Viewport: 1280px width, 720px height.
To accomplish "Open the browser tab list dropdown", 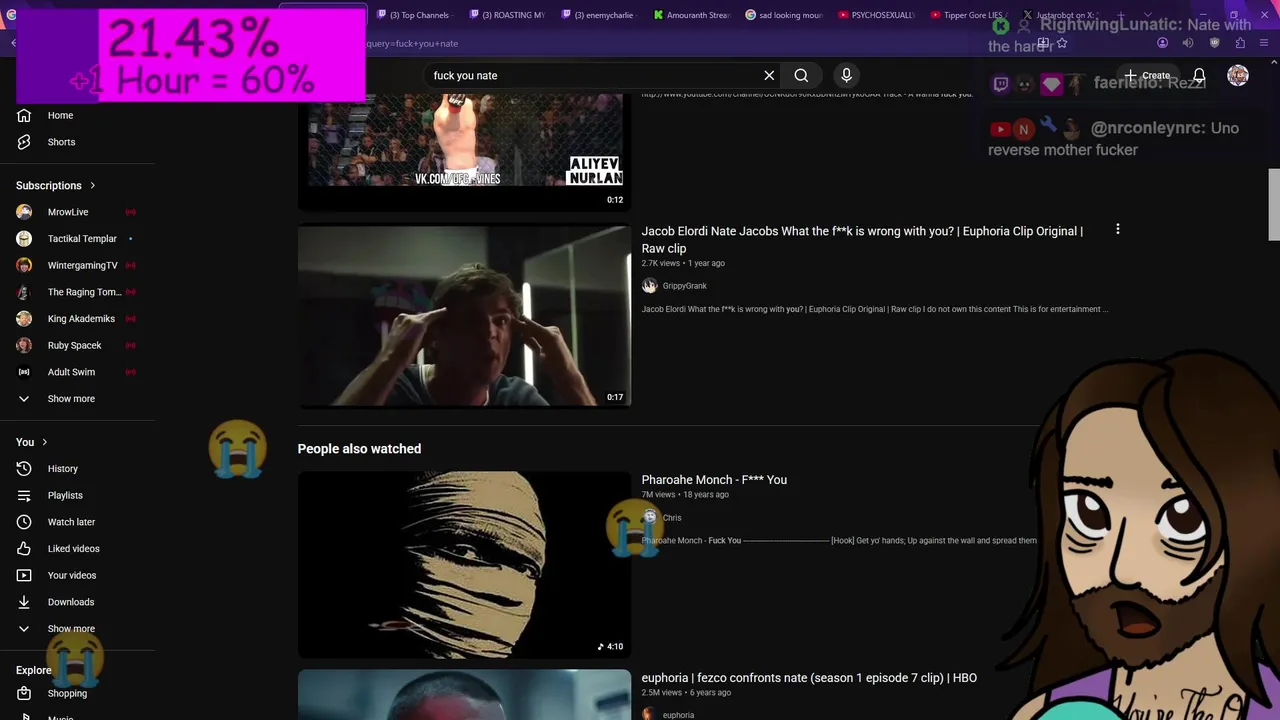I will point(1147,15).
